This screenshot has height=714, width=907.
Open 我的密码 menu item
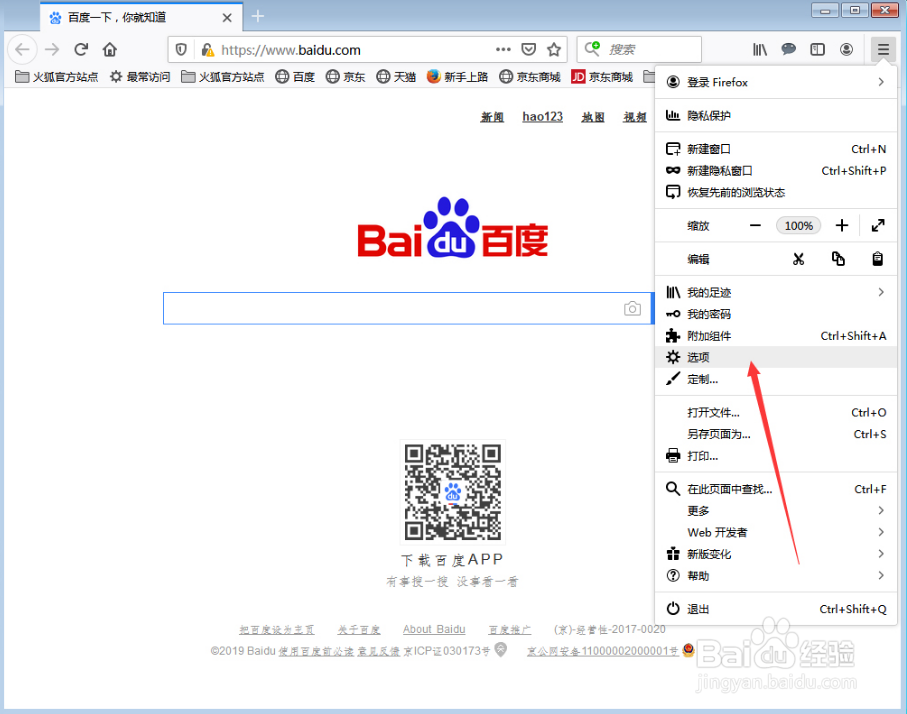[776, 314]
